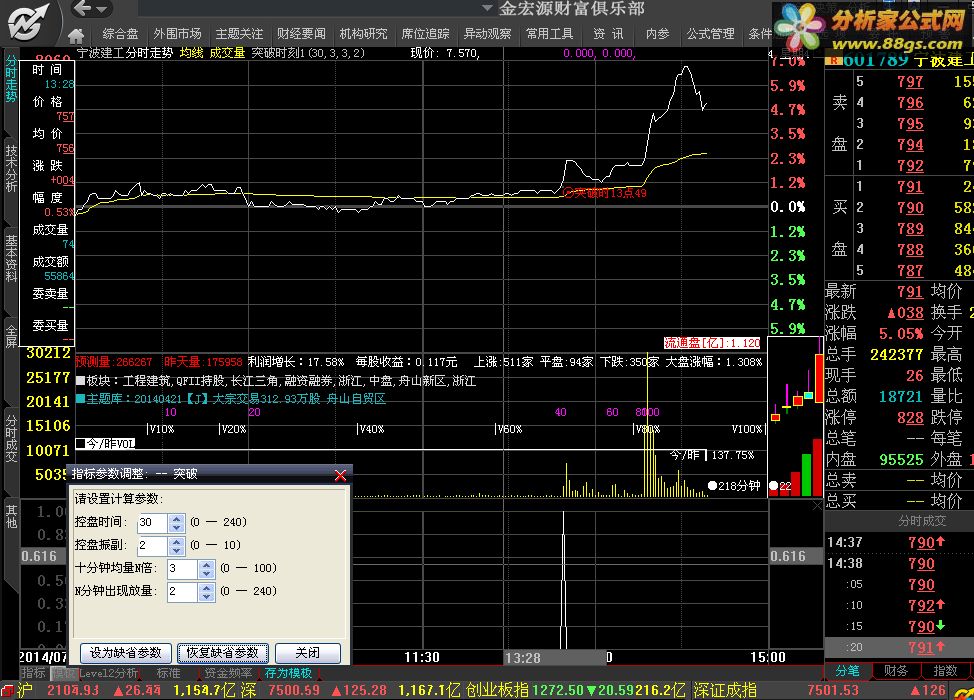Click the 14:37 trade row price 790
This screenshot has width=974, height=700.
(921, 542)
